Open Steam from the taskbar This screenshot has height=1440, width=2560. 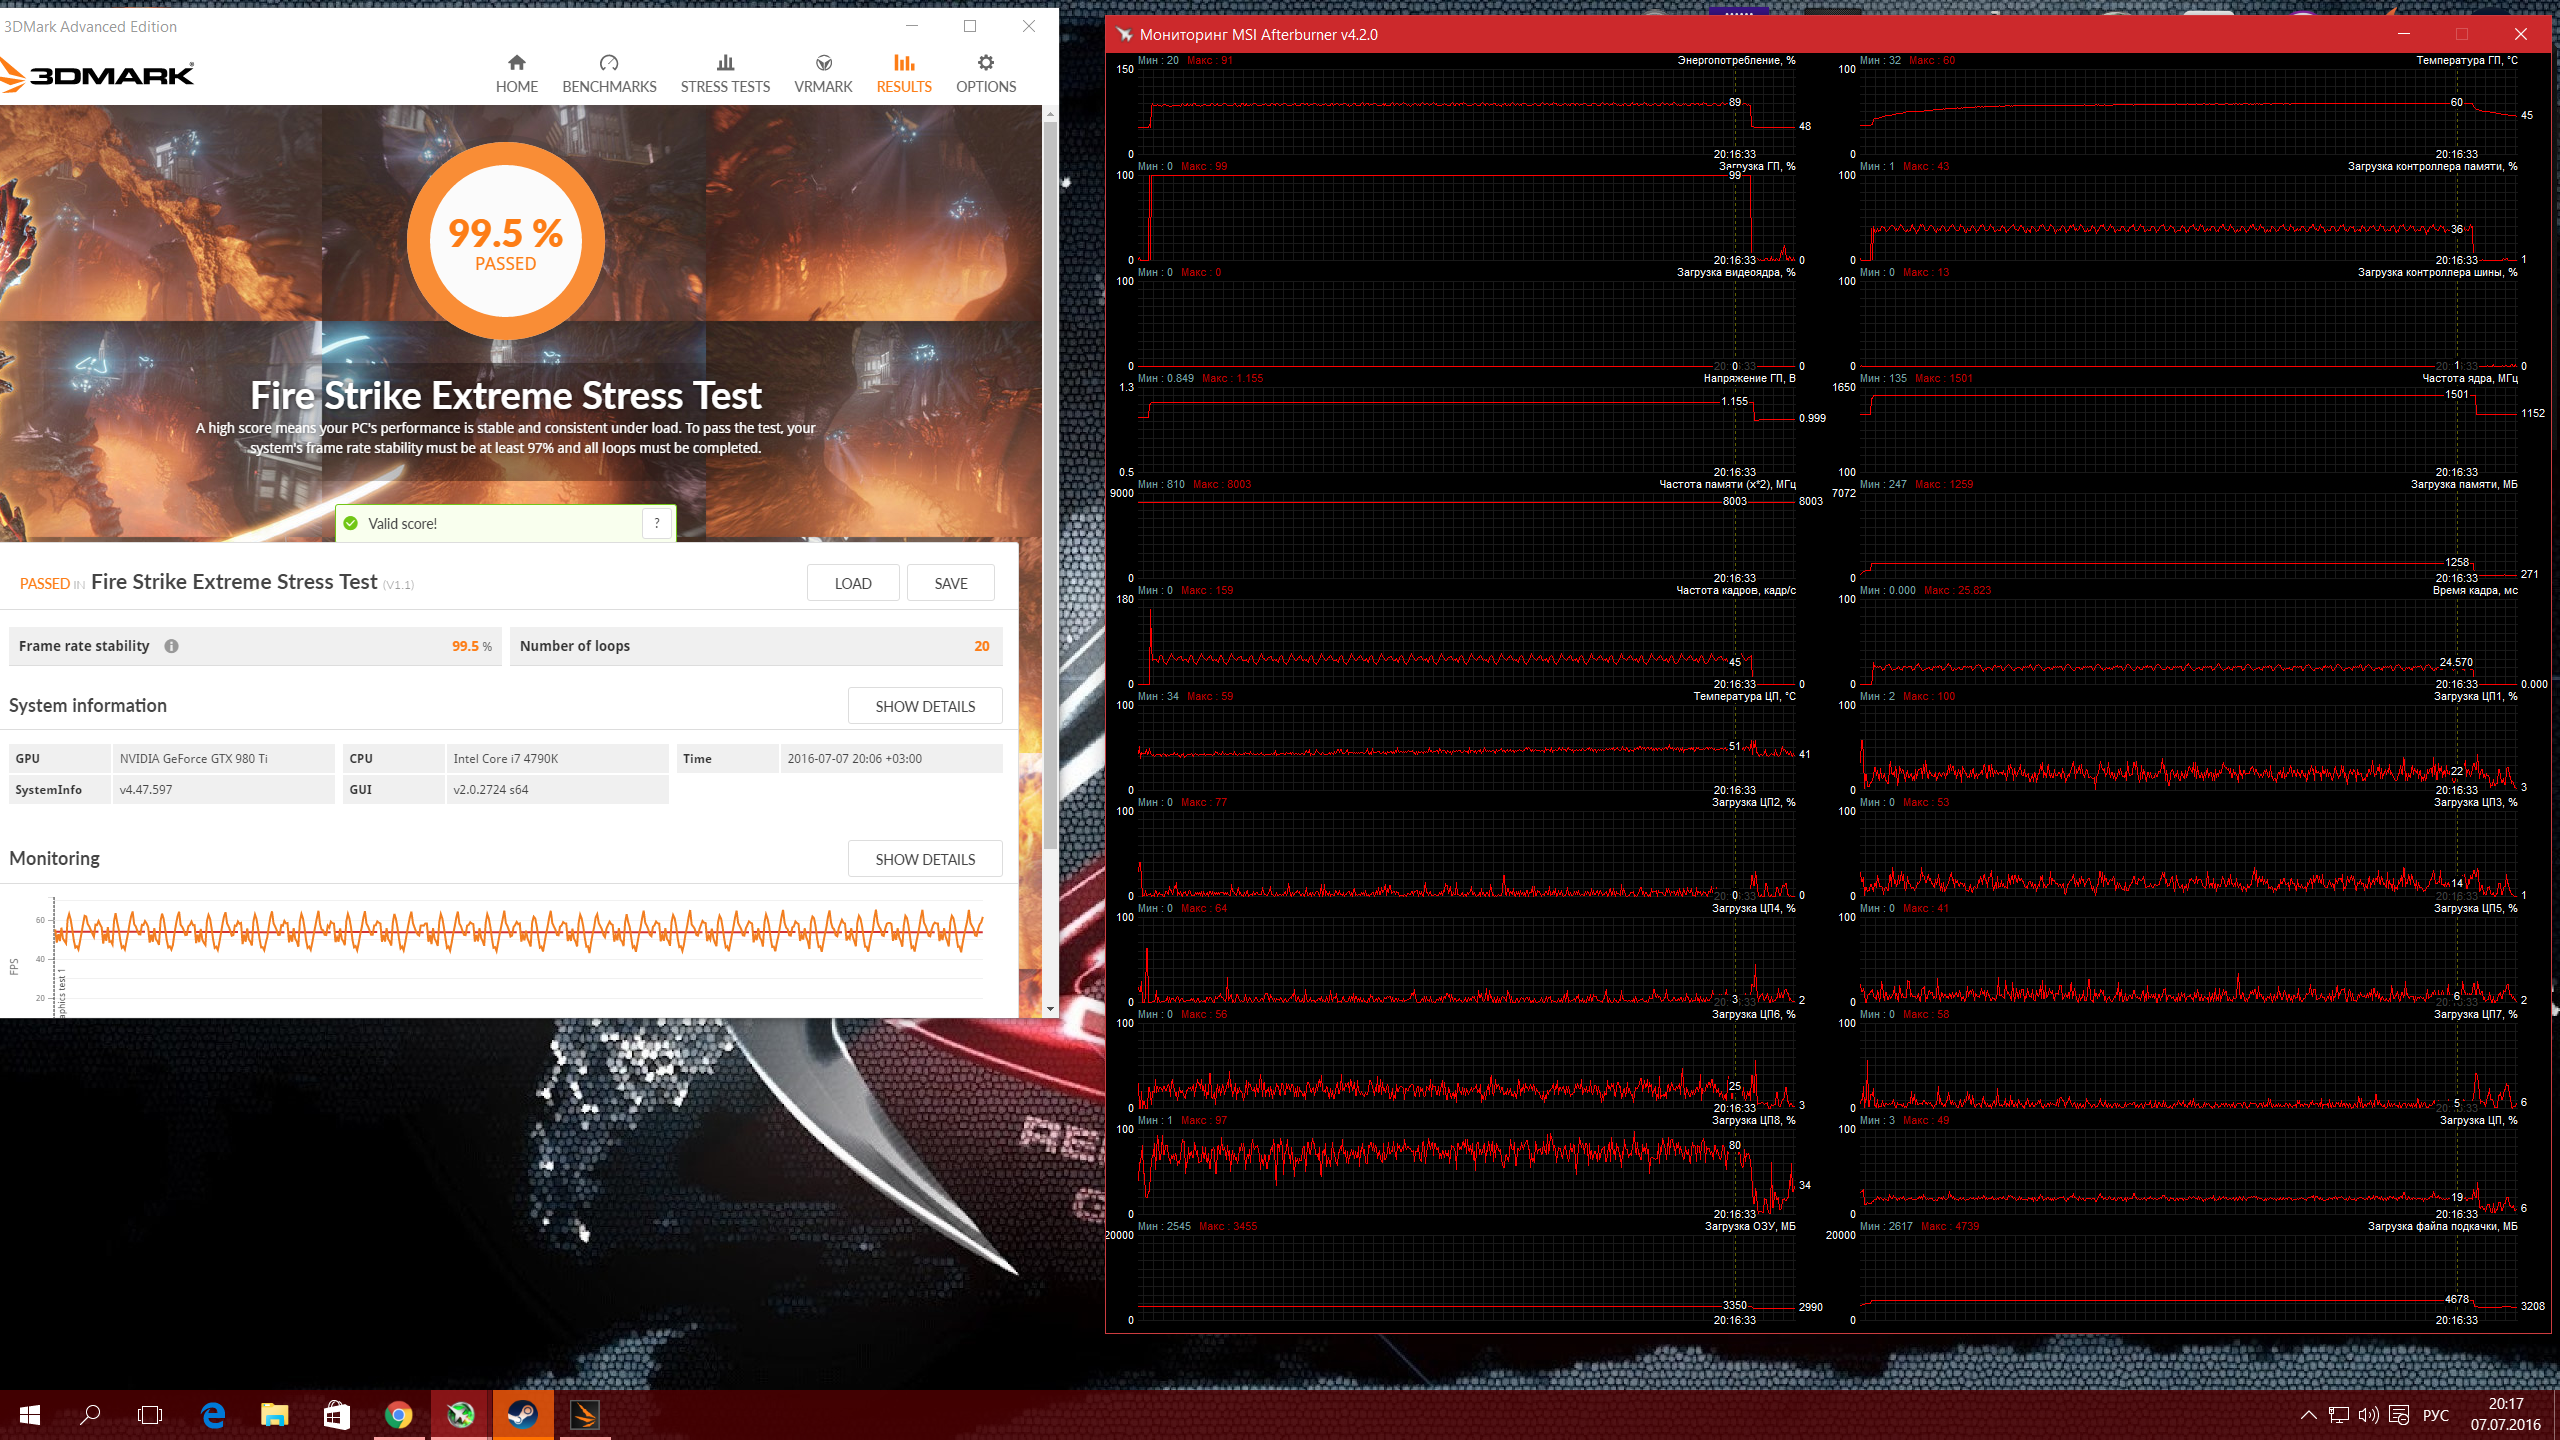(522, 1414)
